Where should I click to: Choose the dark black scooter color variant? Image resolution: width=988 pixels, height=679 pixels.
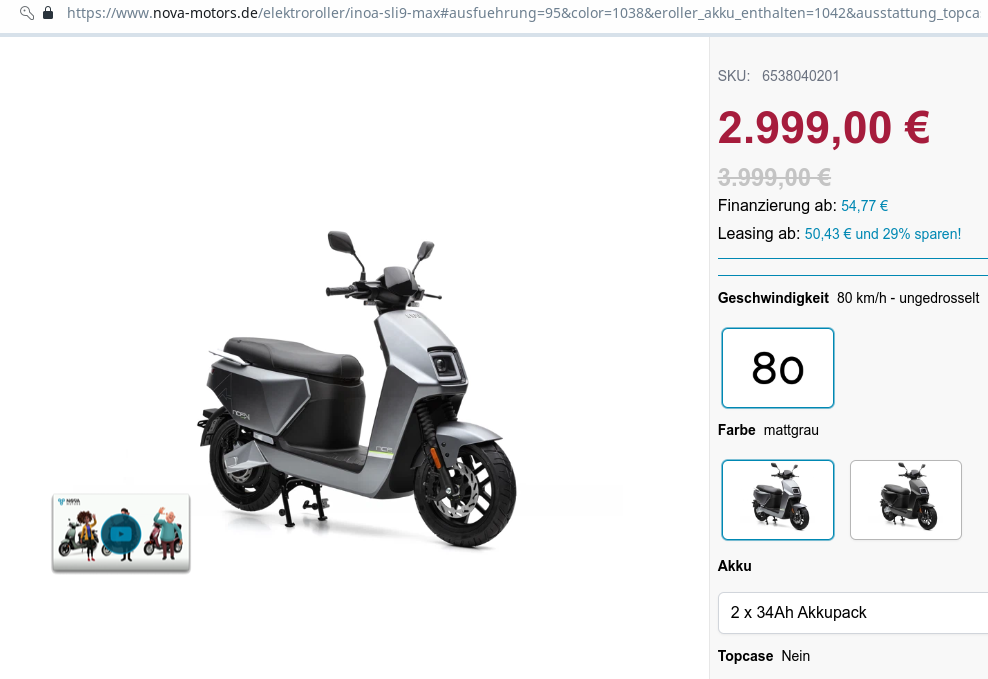pyautogui.click(x=905, y=500)
